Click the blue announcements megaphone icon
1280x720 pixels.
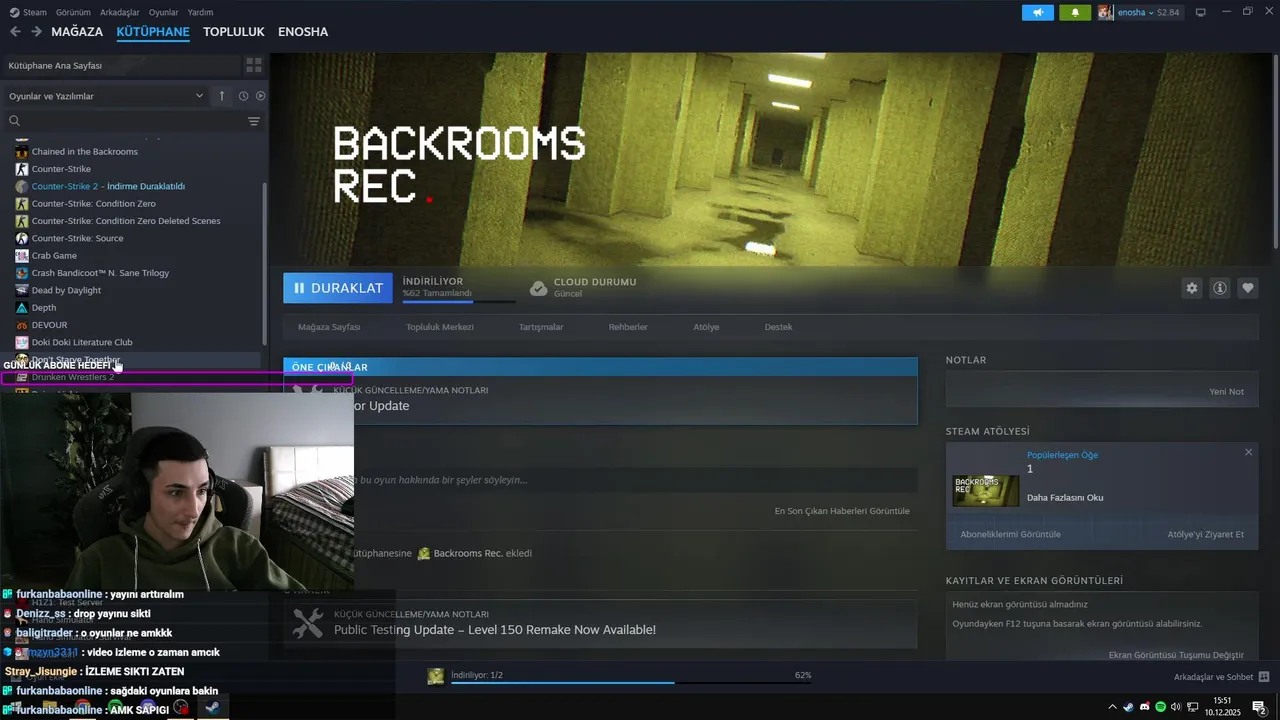point(1038,12)
